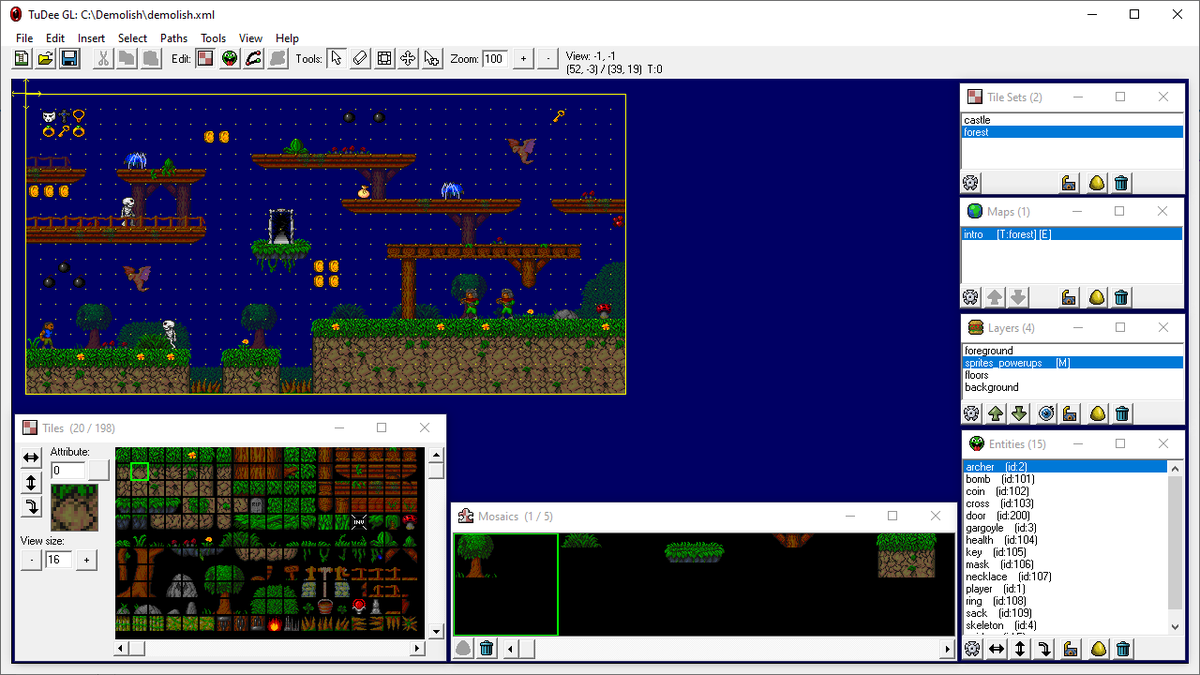Select the tree mosaic thumbnail
The height and width of the screenshot is (675, 1200).
click(x=506, y=584)
